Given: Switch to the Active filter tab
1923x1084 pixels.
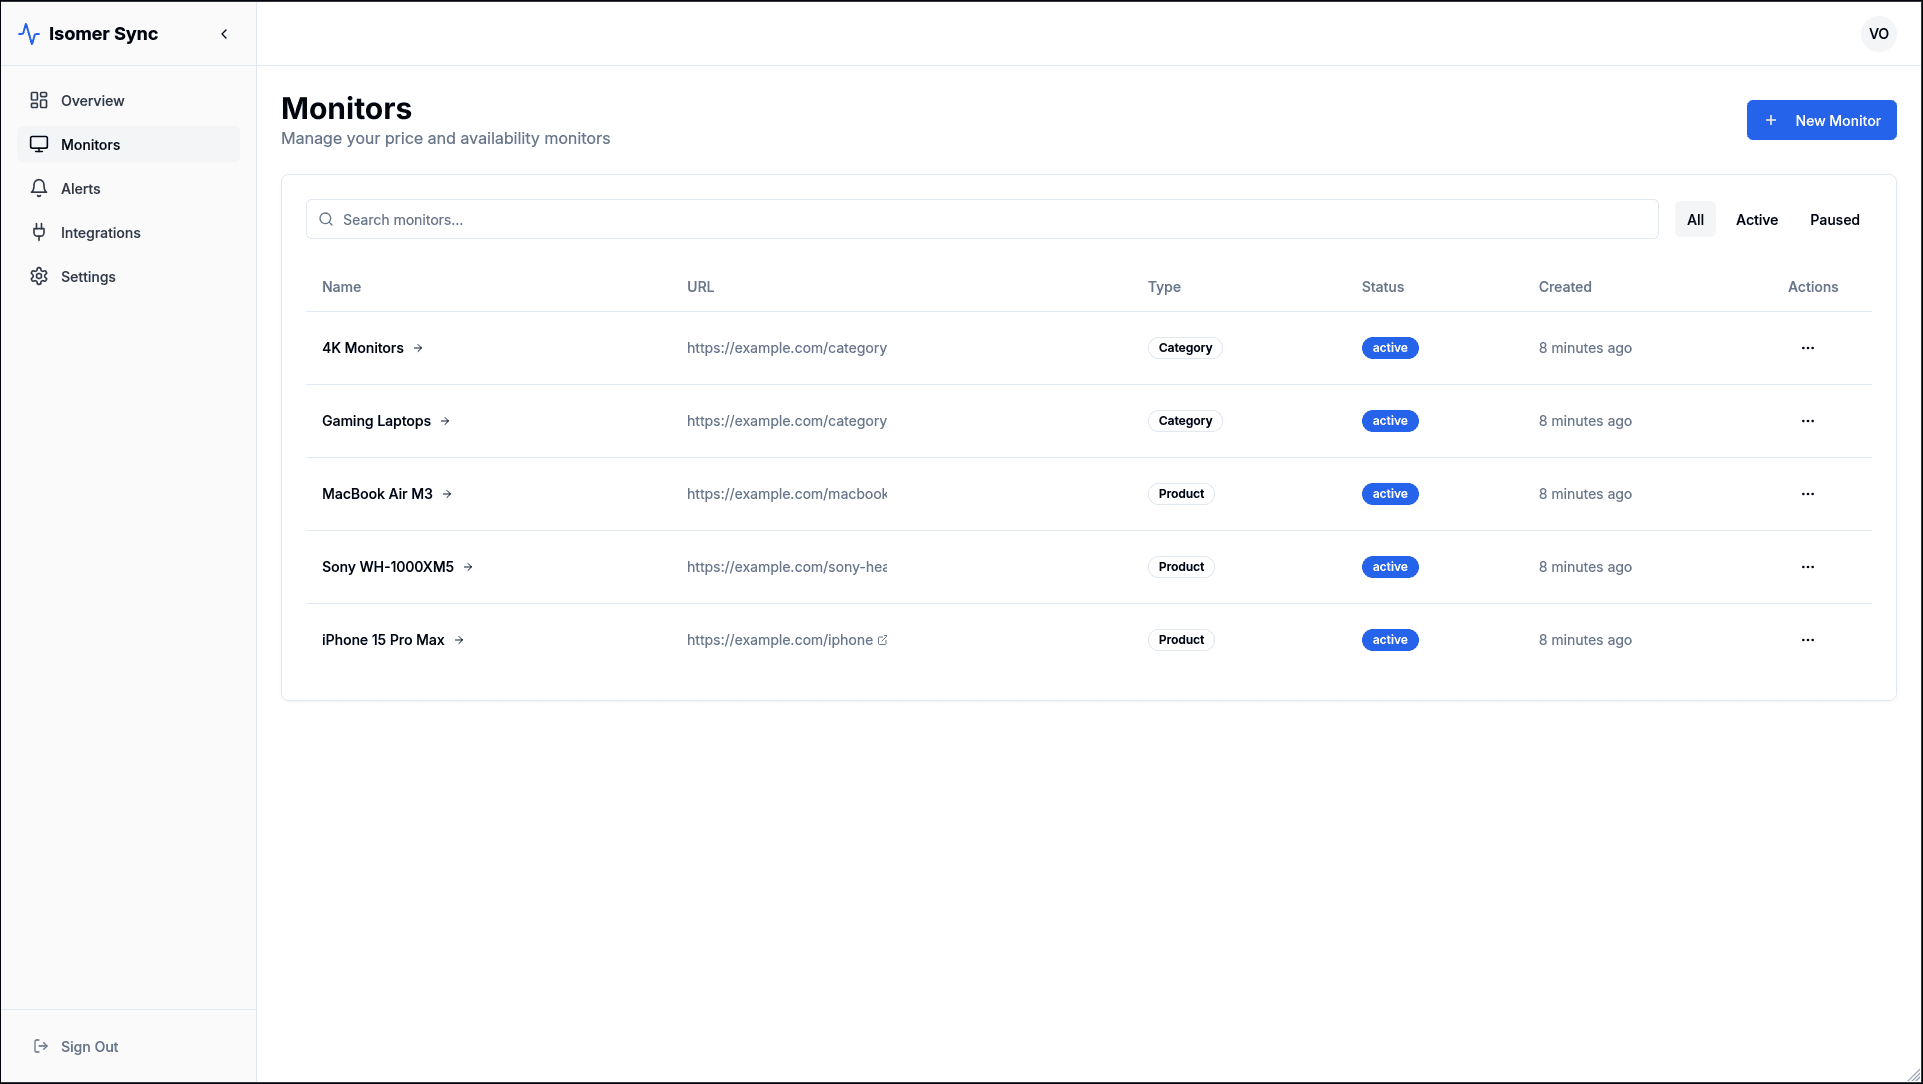Looking at the screenshot, I should click(1757, 219).
